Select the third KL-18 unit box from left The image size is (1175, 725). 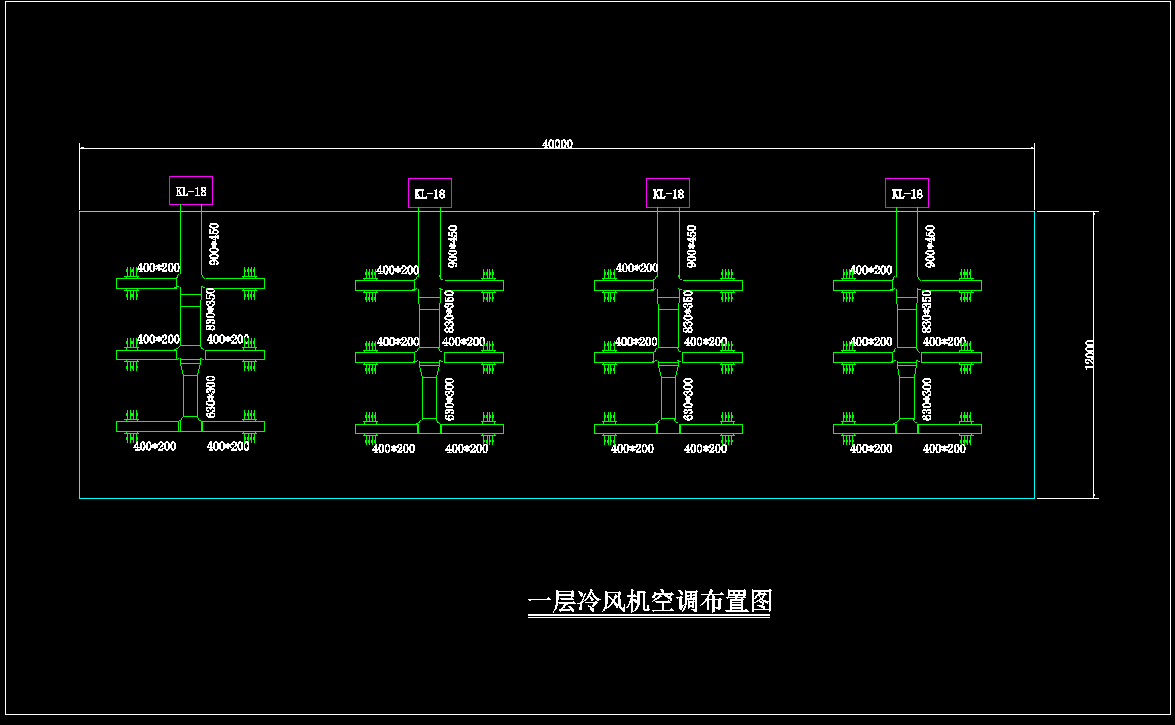pos(668,193)
